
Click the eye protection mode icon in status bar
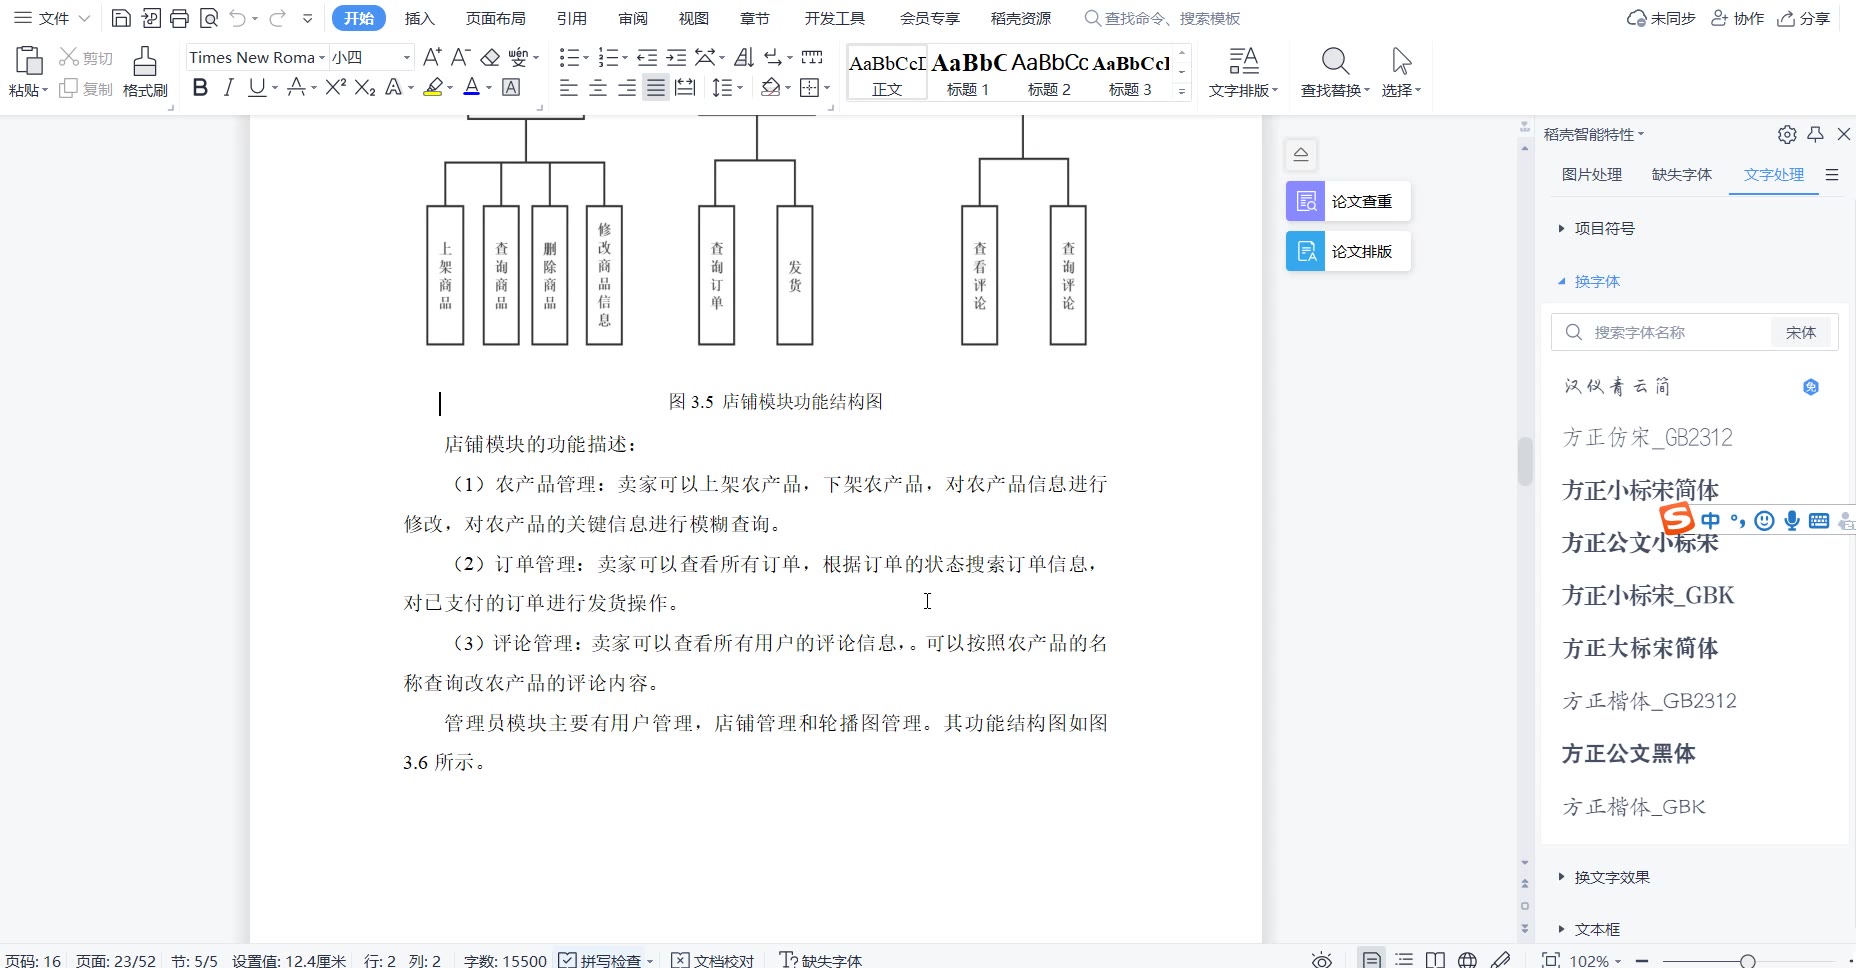[x=1322, y=960]
